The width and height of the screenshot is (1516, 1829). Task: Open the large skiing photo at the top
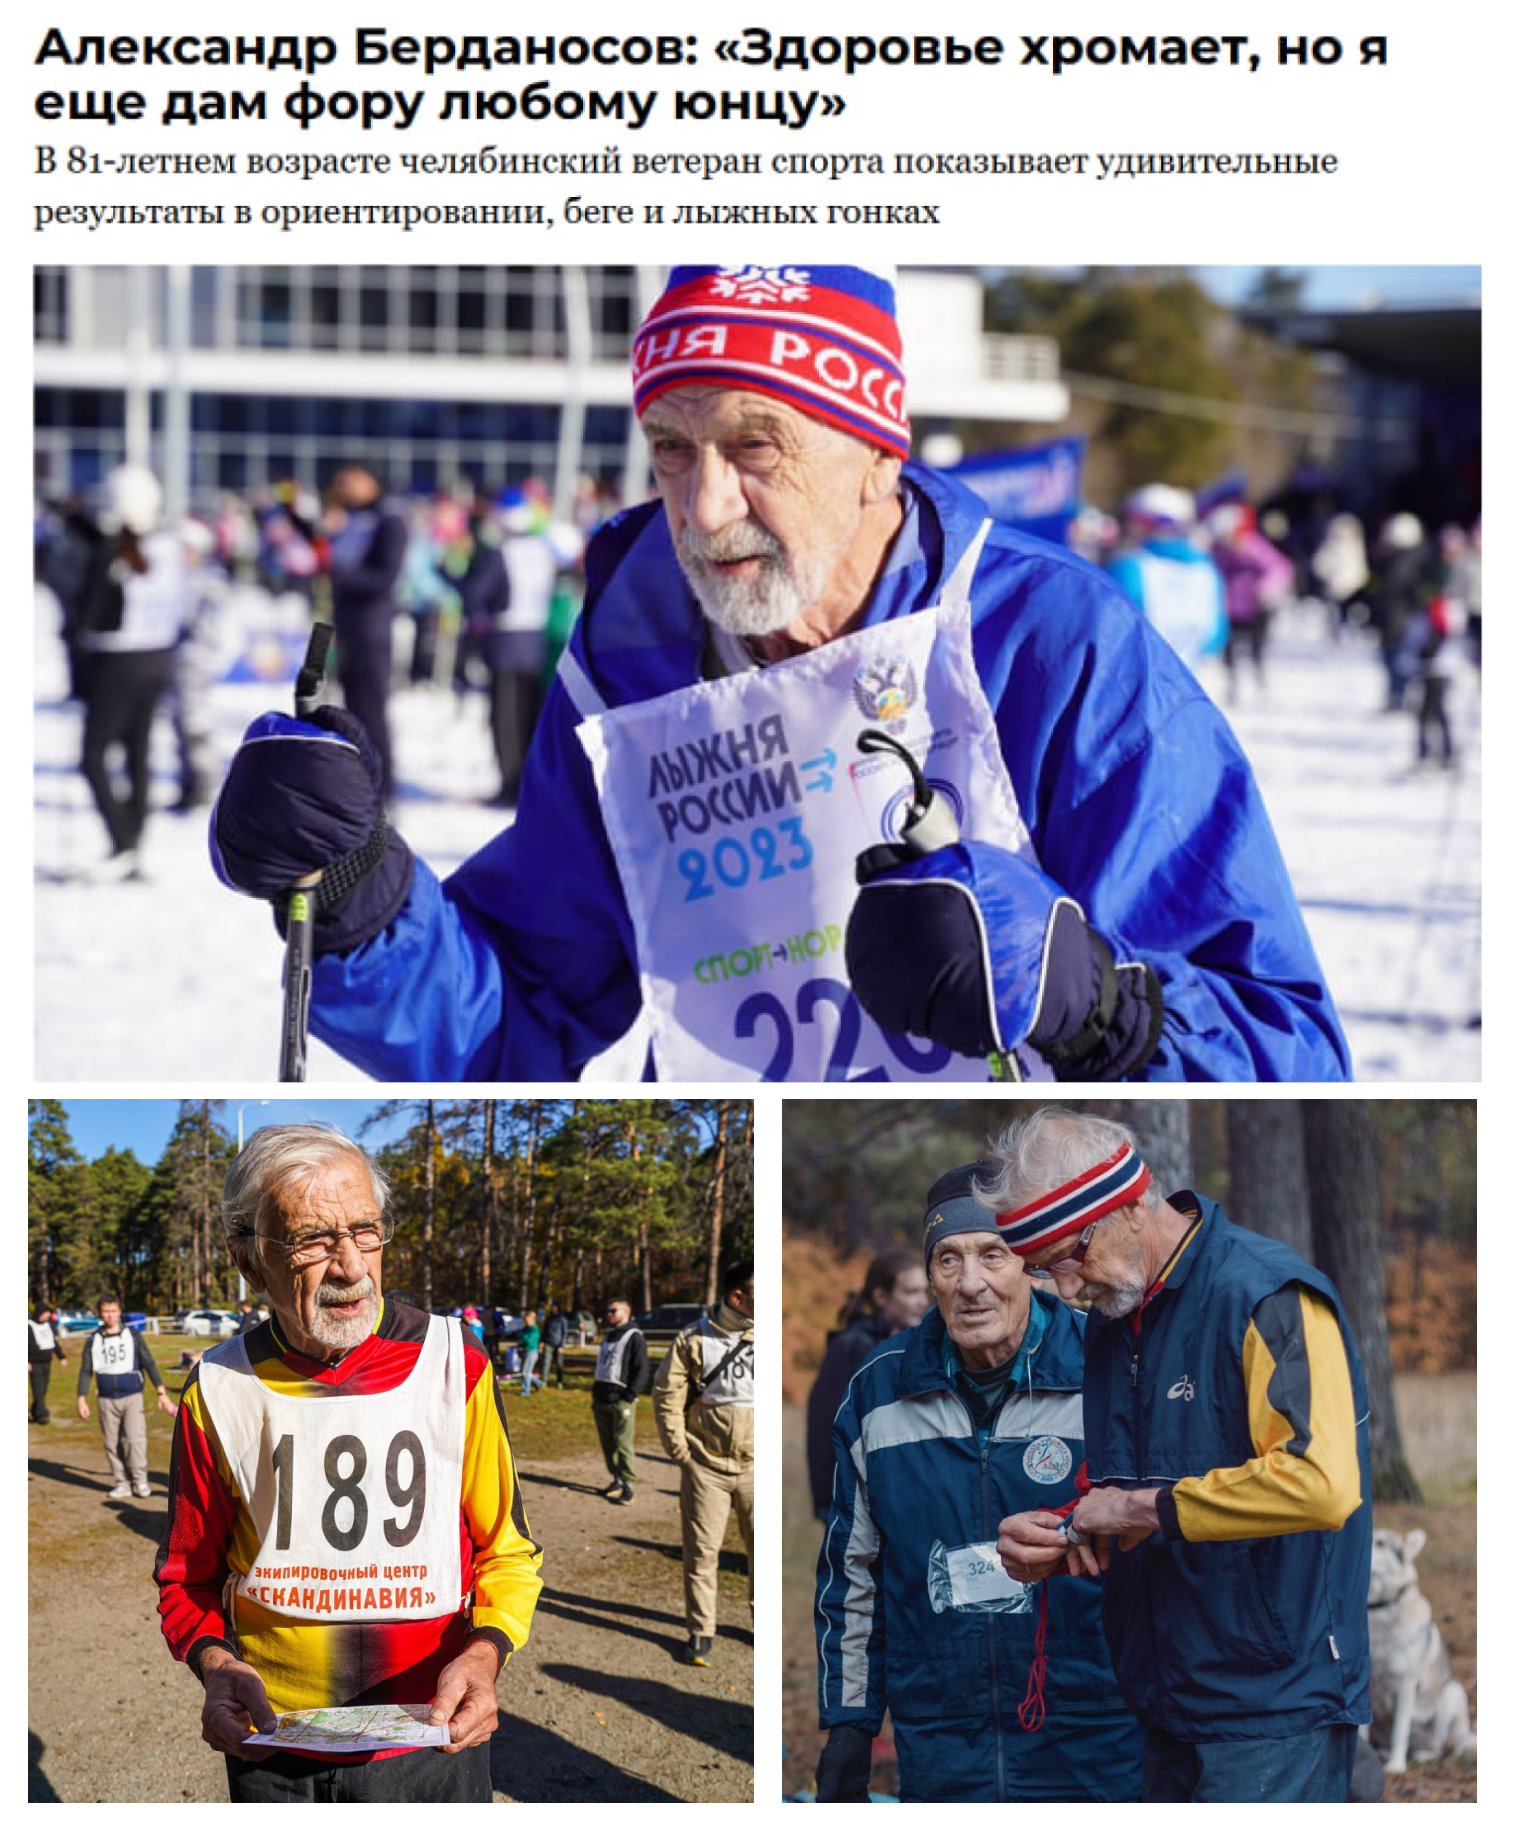[757, 673]
